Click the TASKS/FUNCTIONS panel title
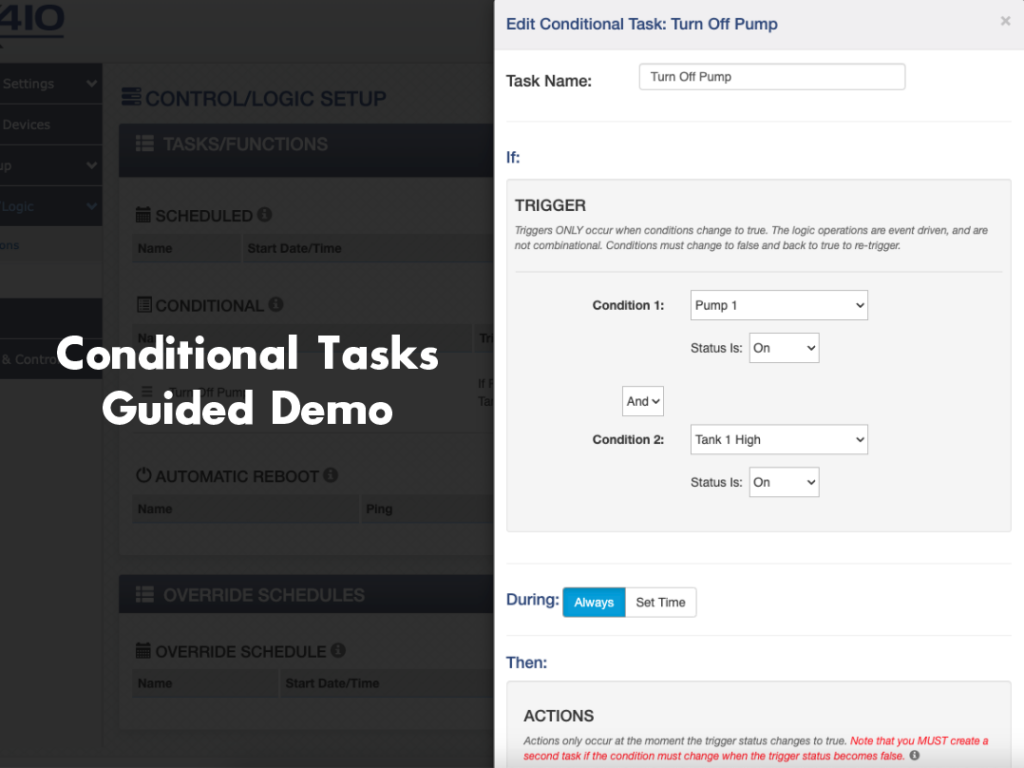Viewport: 1024px width, 768px height. (x=246, y=144)
